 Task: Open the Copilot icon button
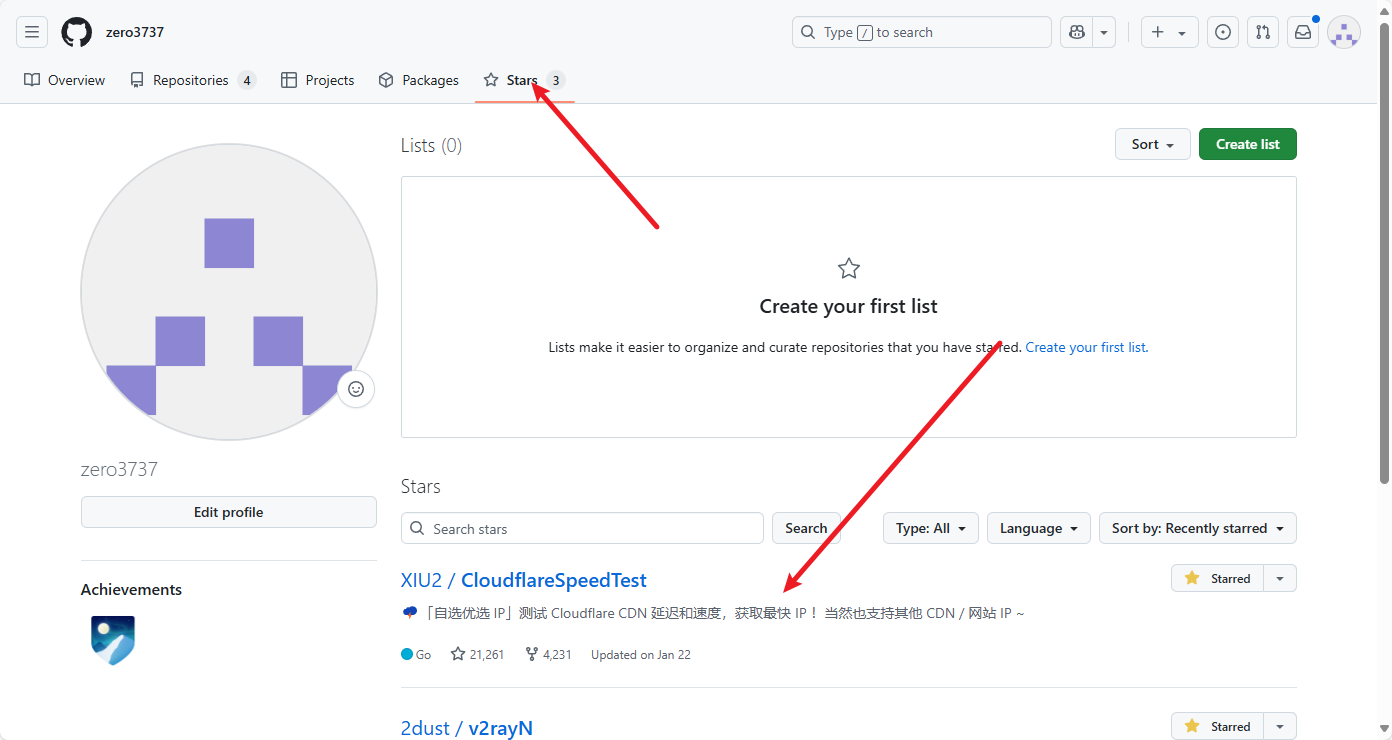point(1077,32)
